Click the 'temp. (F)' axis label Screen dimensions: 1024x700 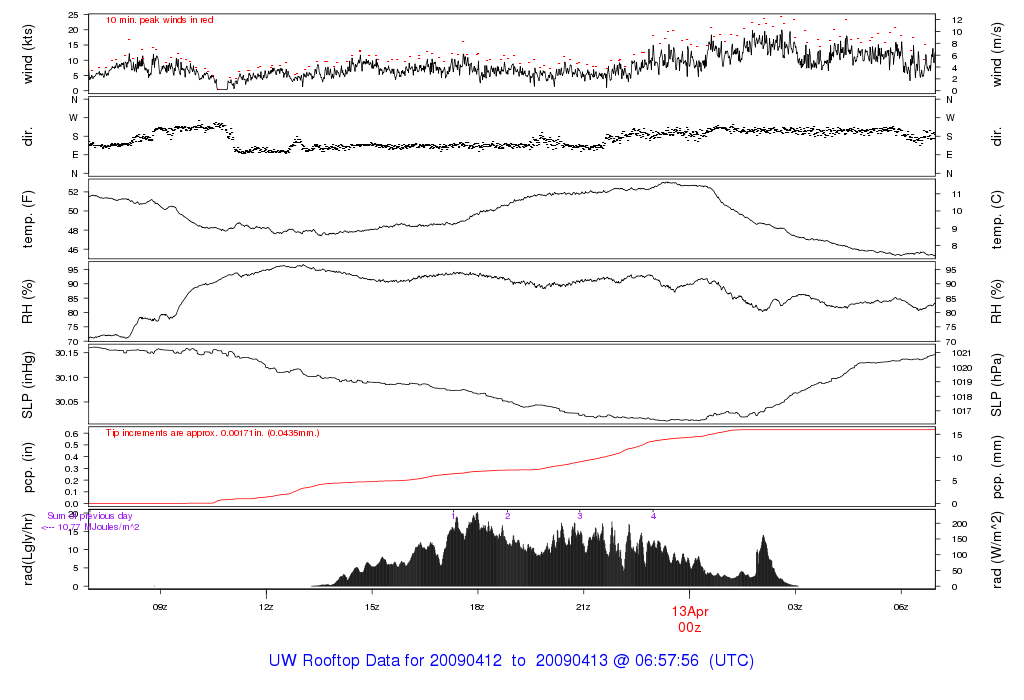tap(27, 219)
